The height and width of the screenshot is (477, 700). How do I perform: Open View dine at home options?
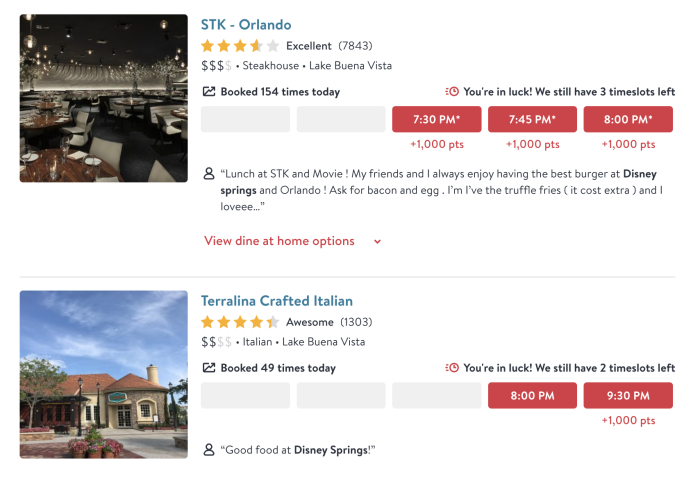click(279, 241)
